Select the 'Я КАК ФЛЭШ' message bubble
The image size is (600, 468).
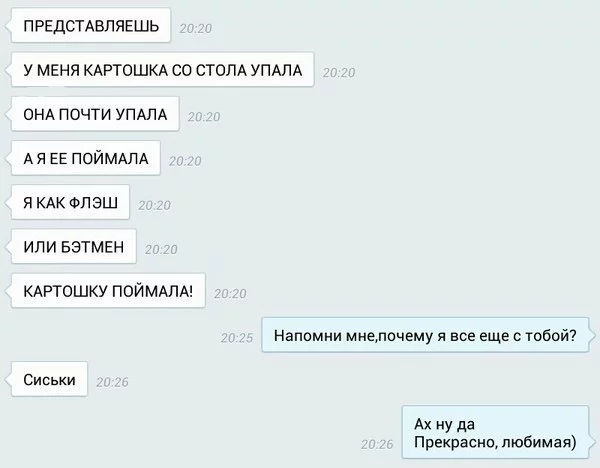pos(70,202)
